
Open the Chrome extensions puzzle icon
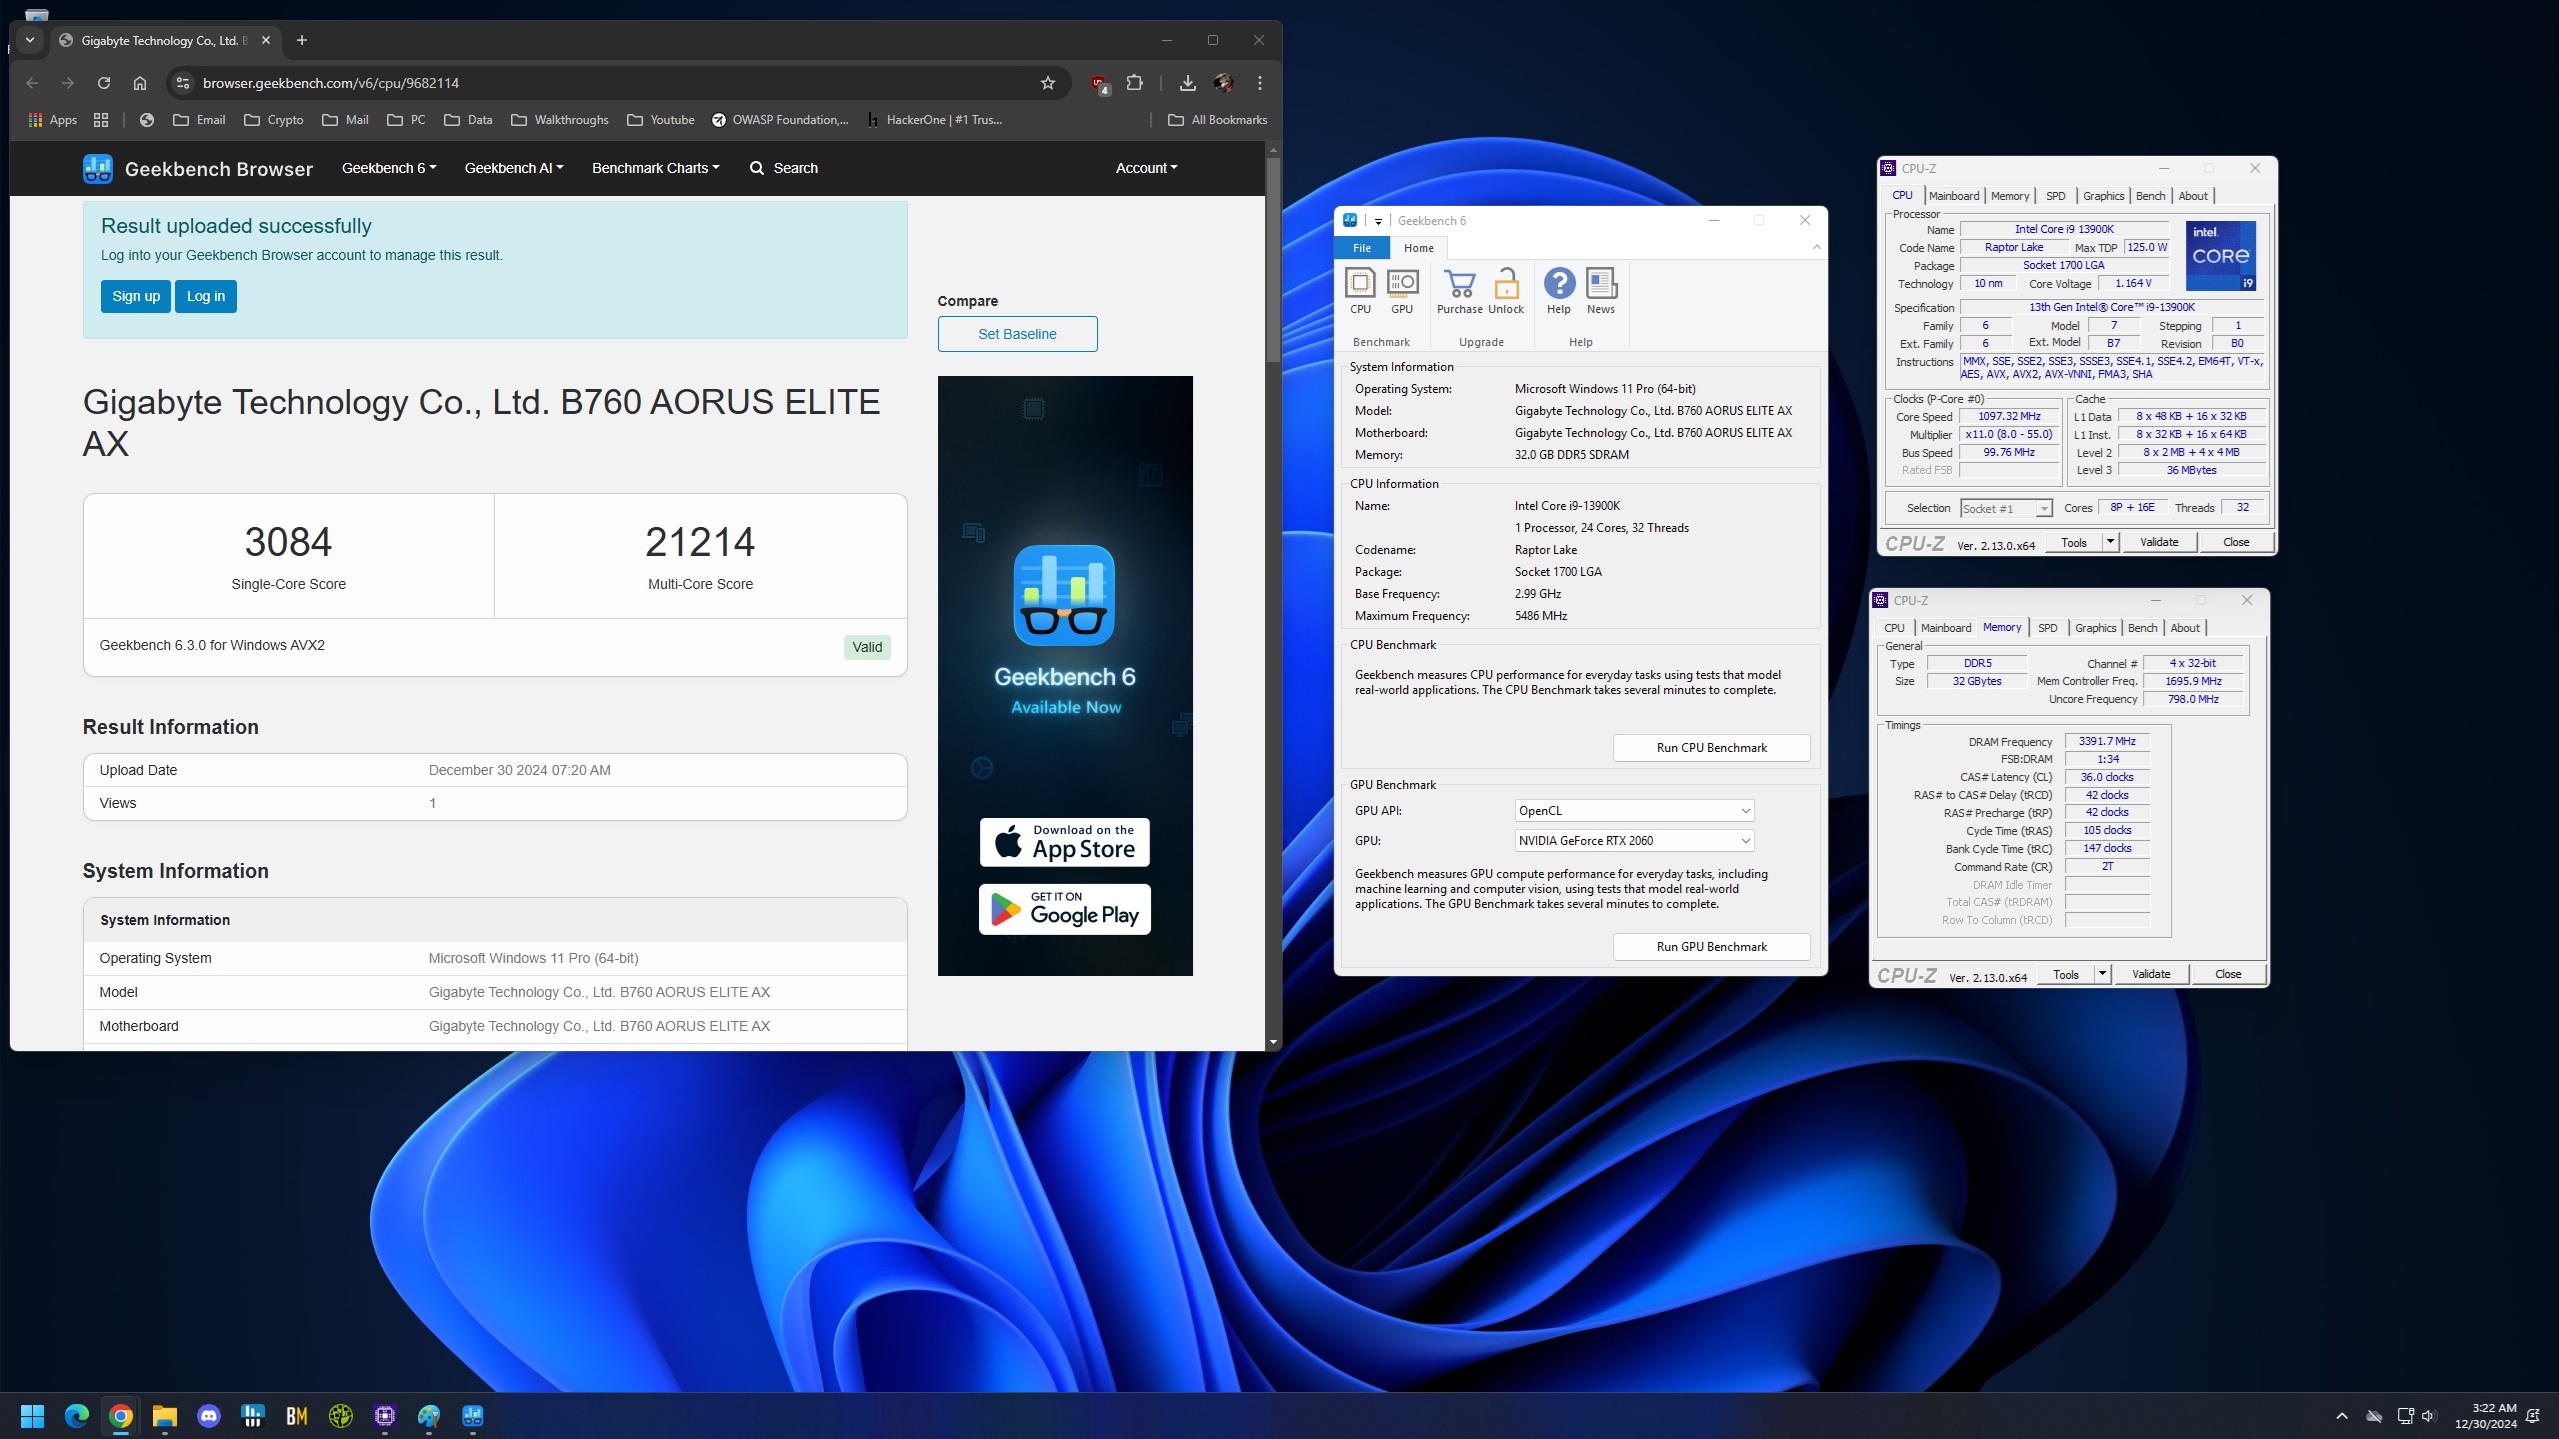tap(1134, 83)
